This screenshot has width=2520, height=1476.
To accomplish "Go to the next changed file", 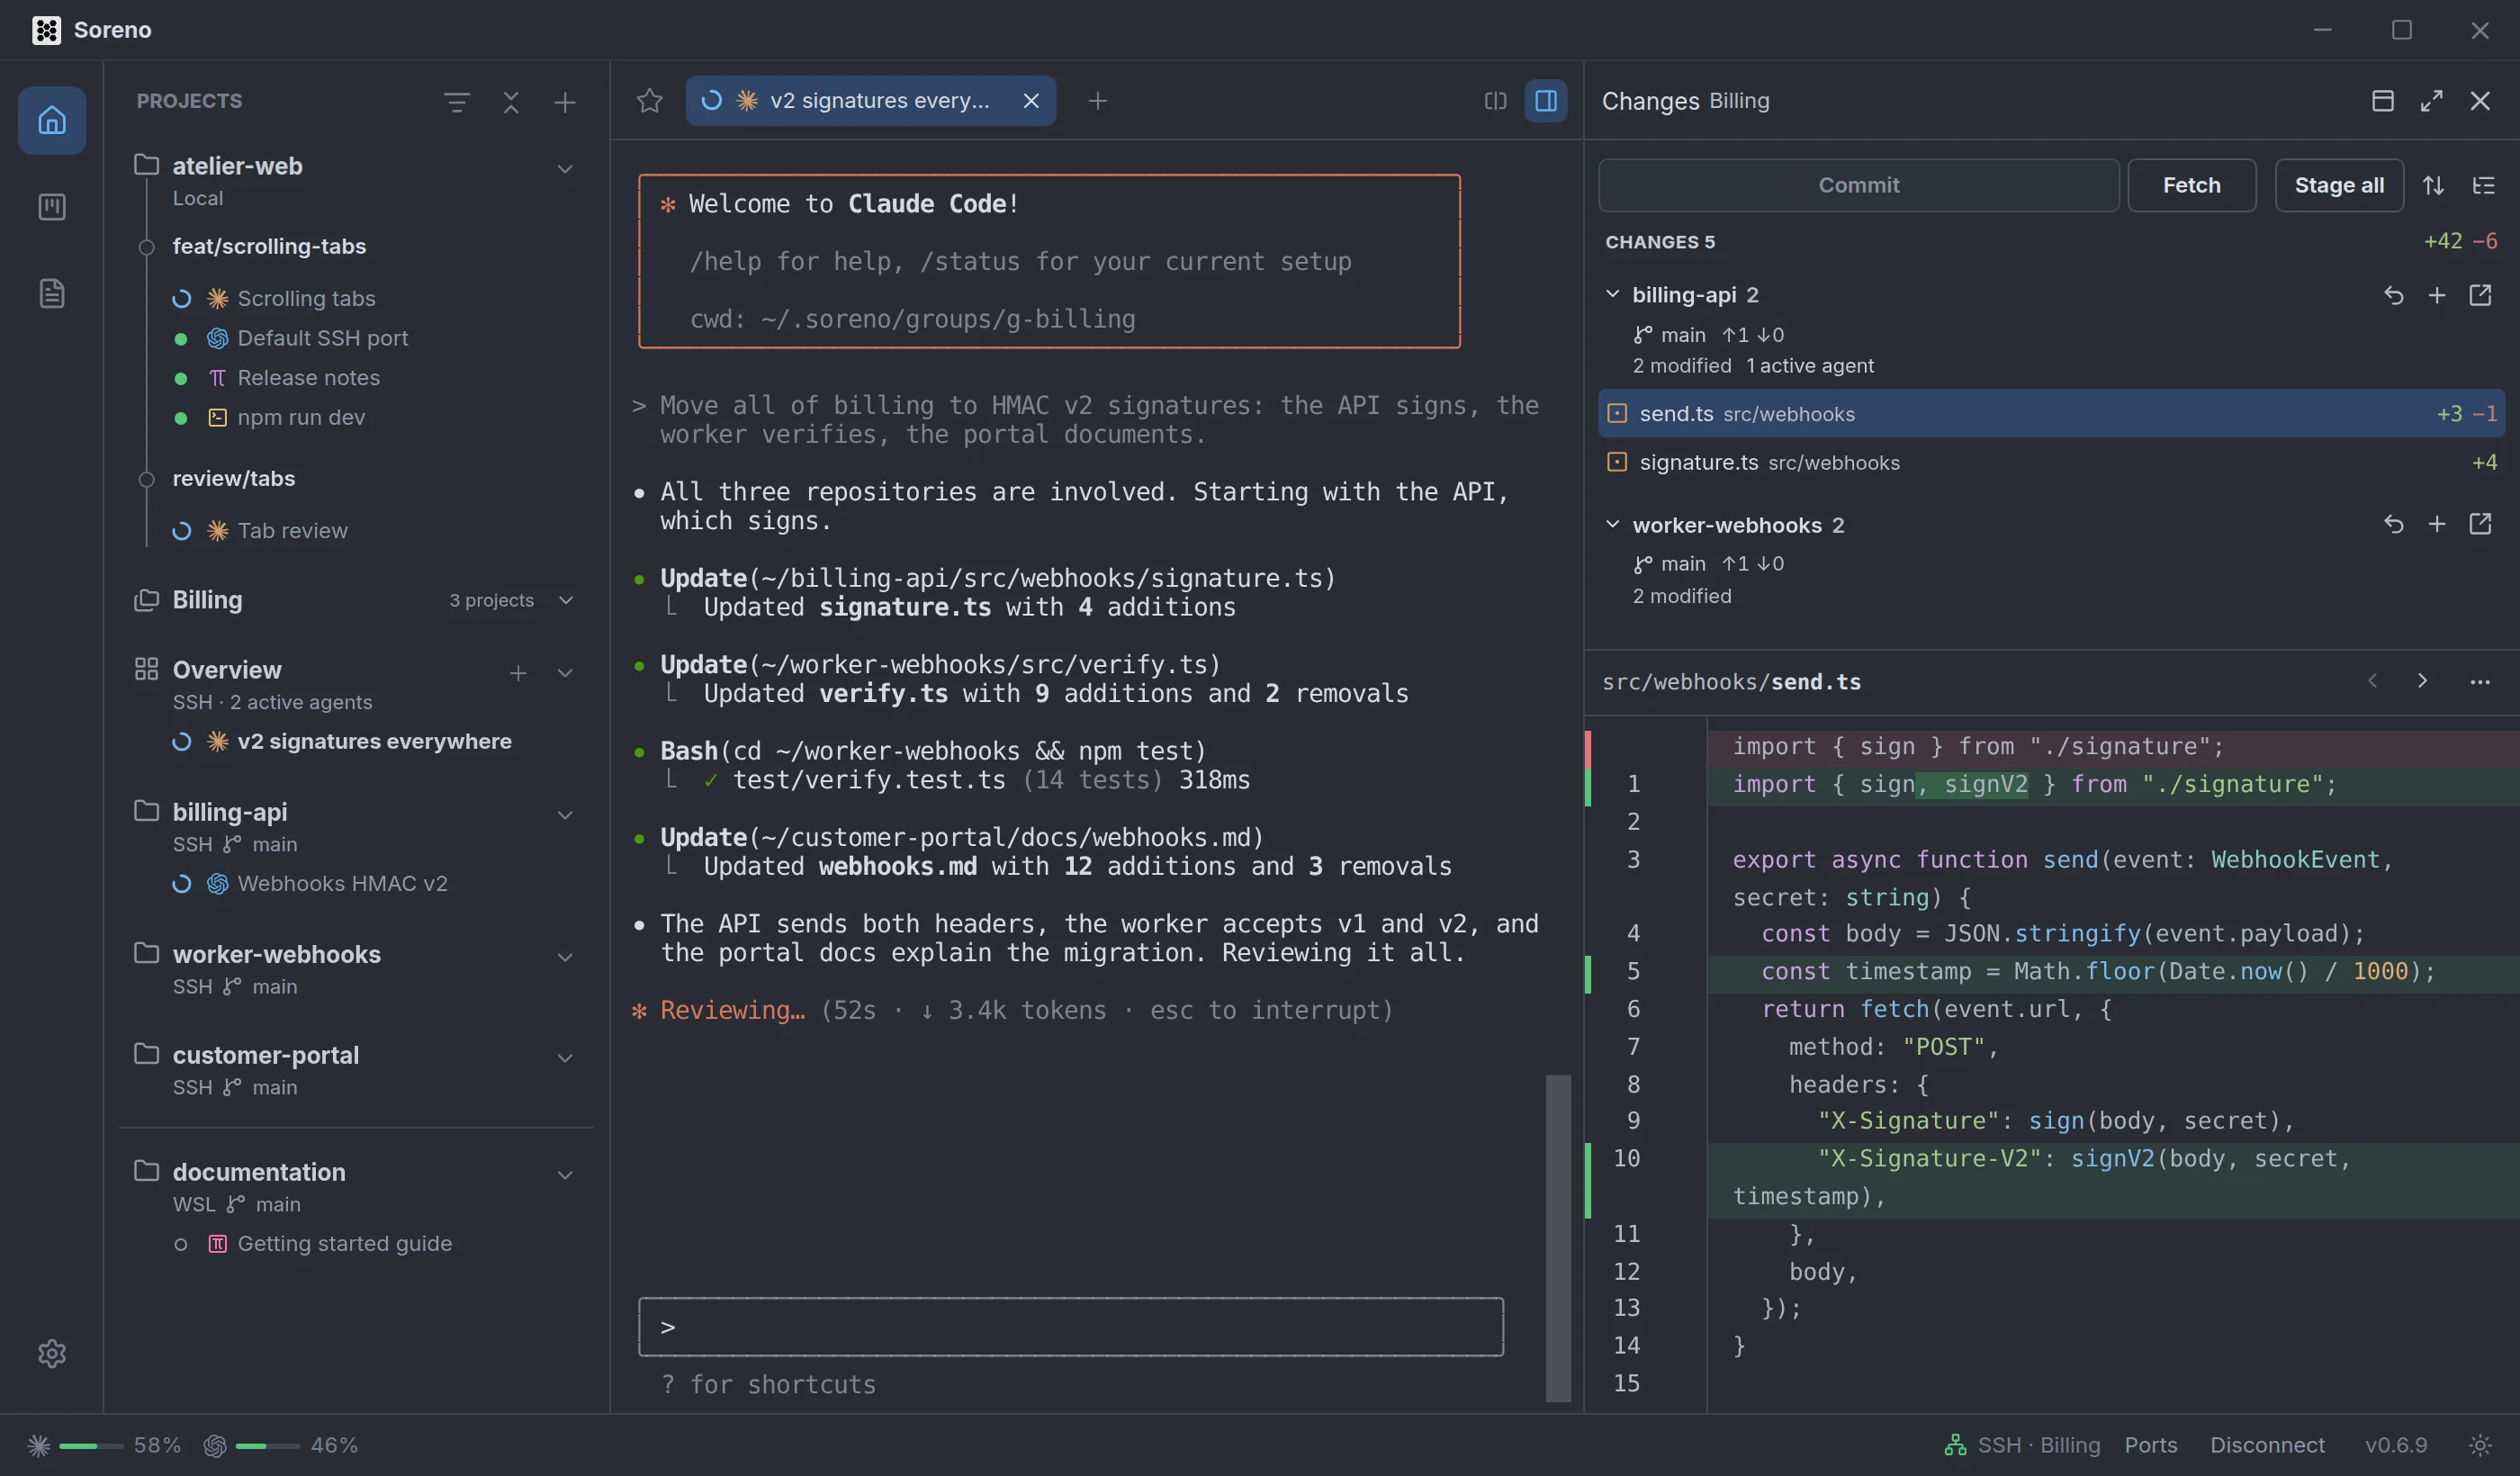I will click(x=2422, y=681).
